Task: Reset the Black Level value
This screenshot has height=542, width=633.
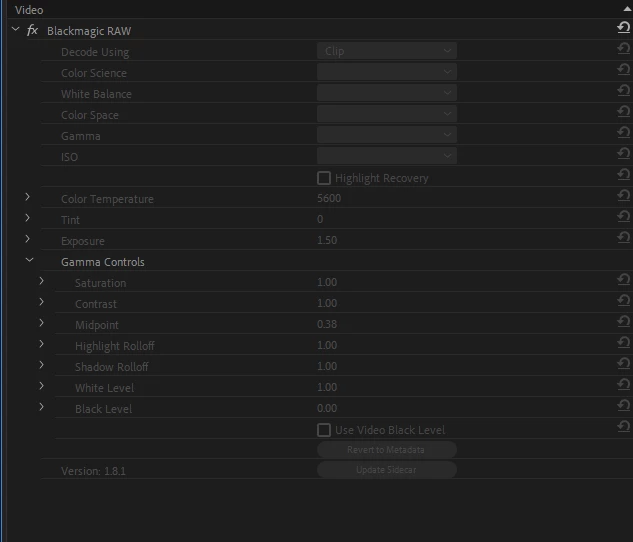Action: pos(623,405)
